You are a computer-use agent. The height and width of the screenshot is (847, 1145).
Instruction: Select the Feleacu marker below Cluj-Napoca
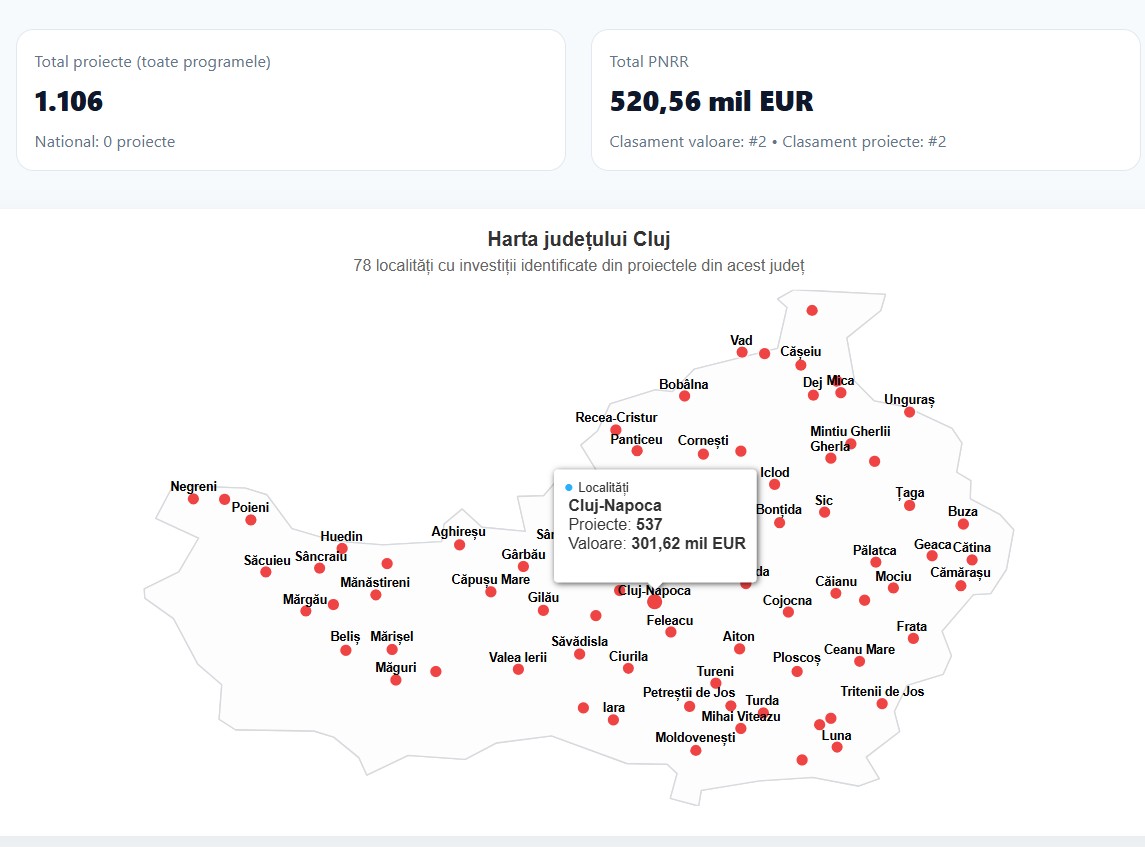pyautogui.click(x=669, y=631)
